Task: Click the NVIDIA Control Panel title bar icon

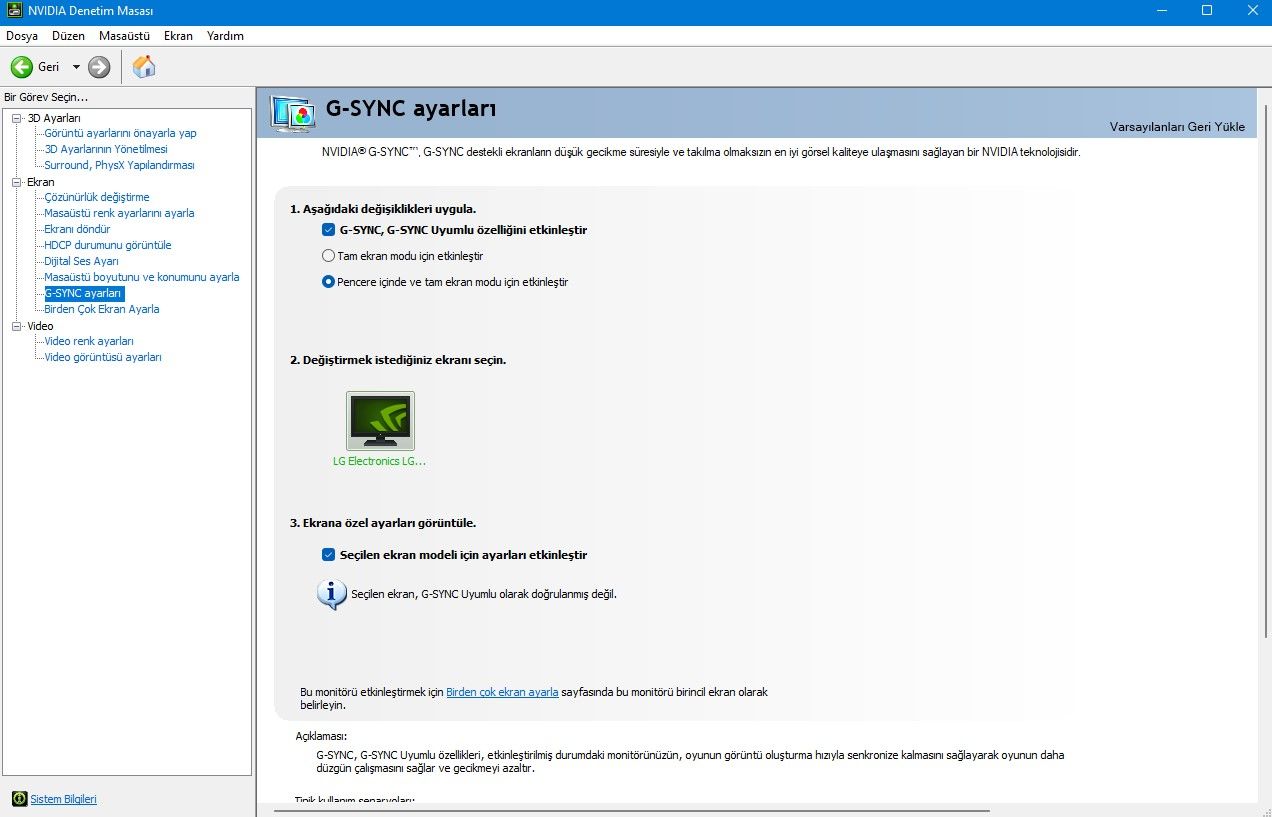Action: [x=14, y=10]
